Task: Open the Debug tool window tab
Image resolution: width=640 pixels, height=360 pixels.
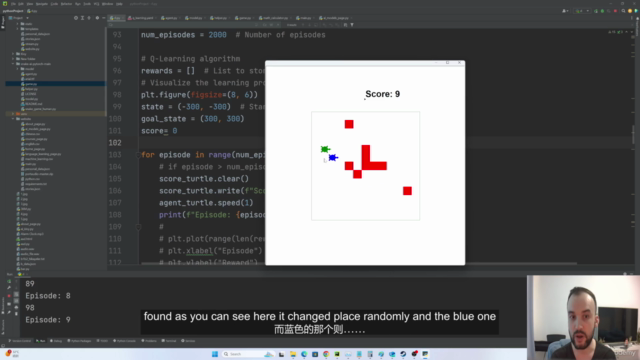Action: 57,341
